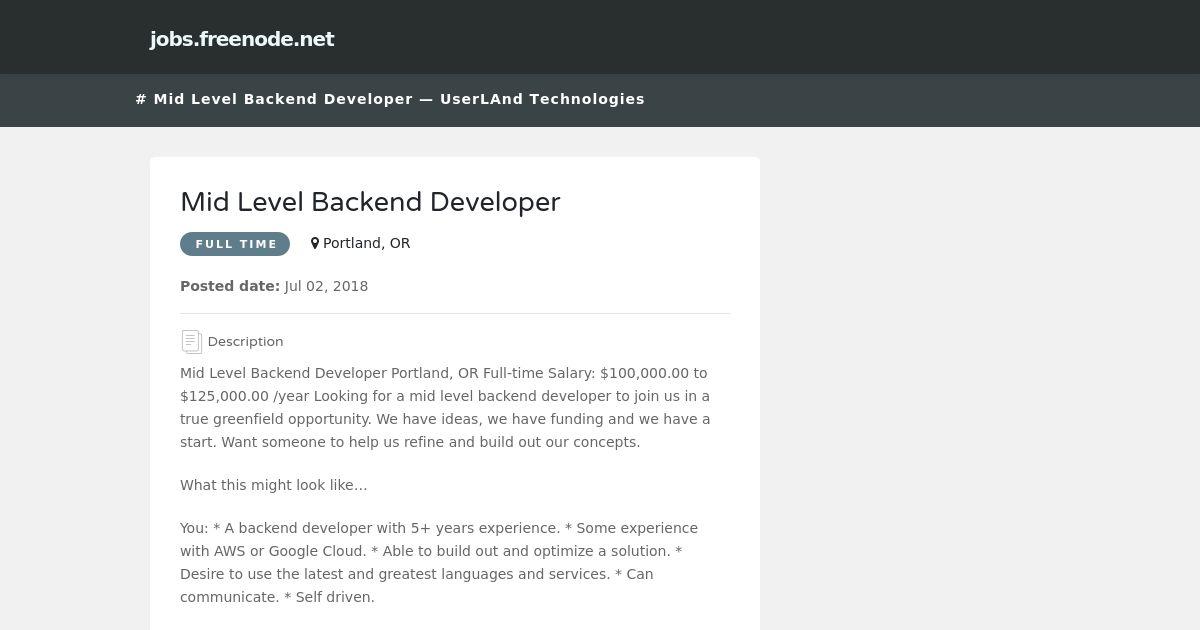
Task: Click the Jul 02, 2018 date
Action: pos(326,286)
